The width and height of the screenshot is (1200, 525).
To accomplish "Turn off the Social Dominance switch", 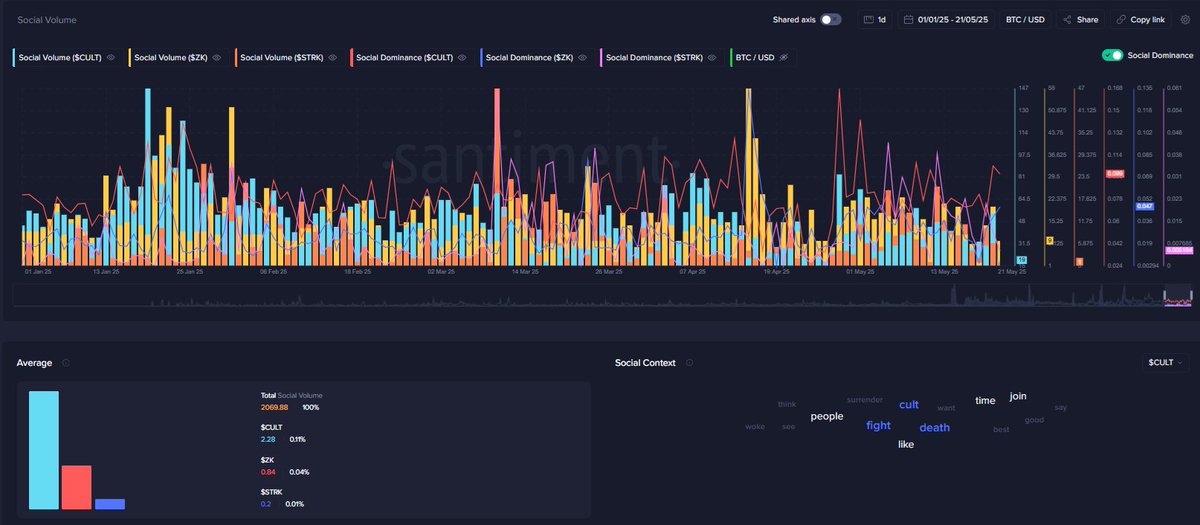I will (1112, 55).
